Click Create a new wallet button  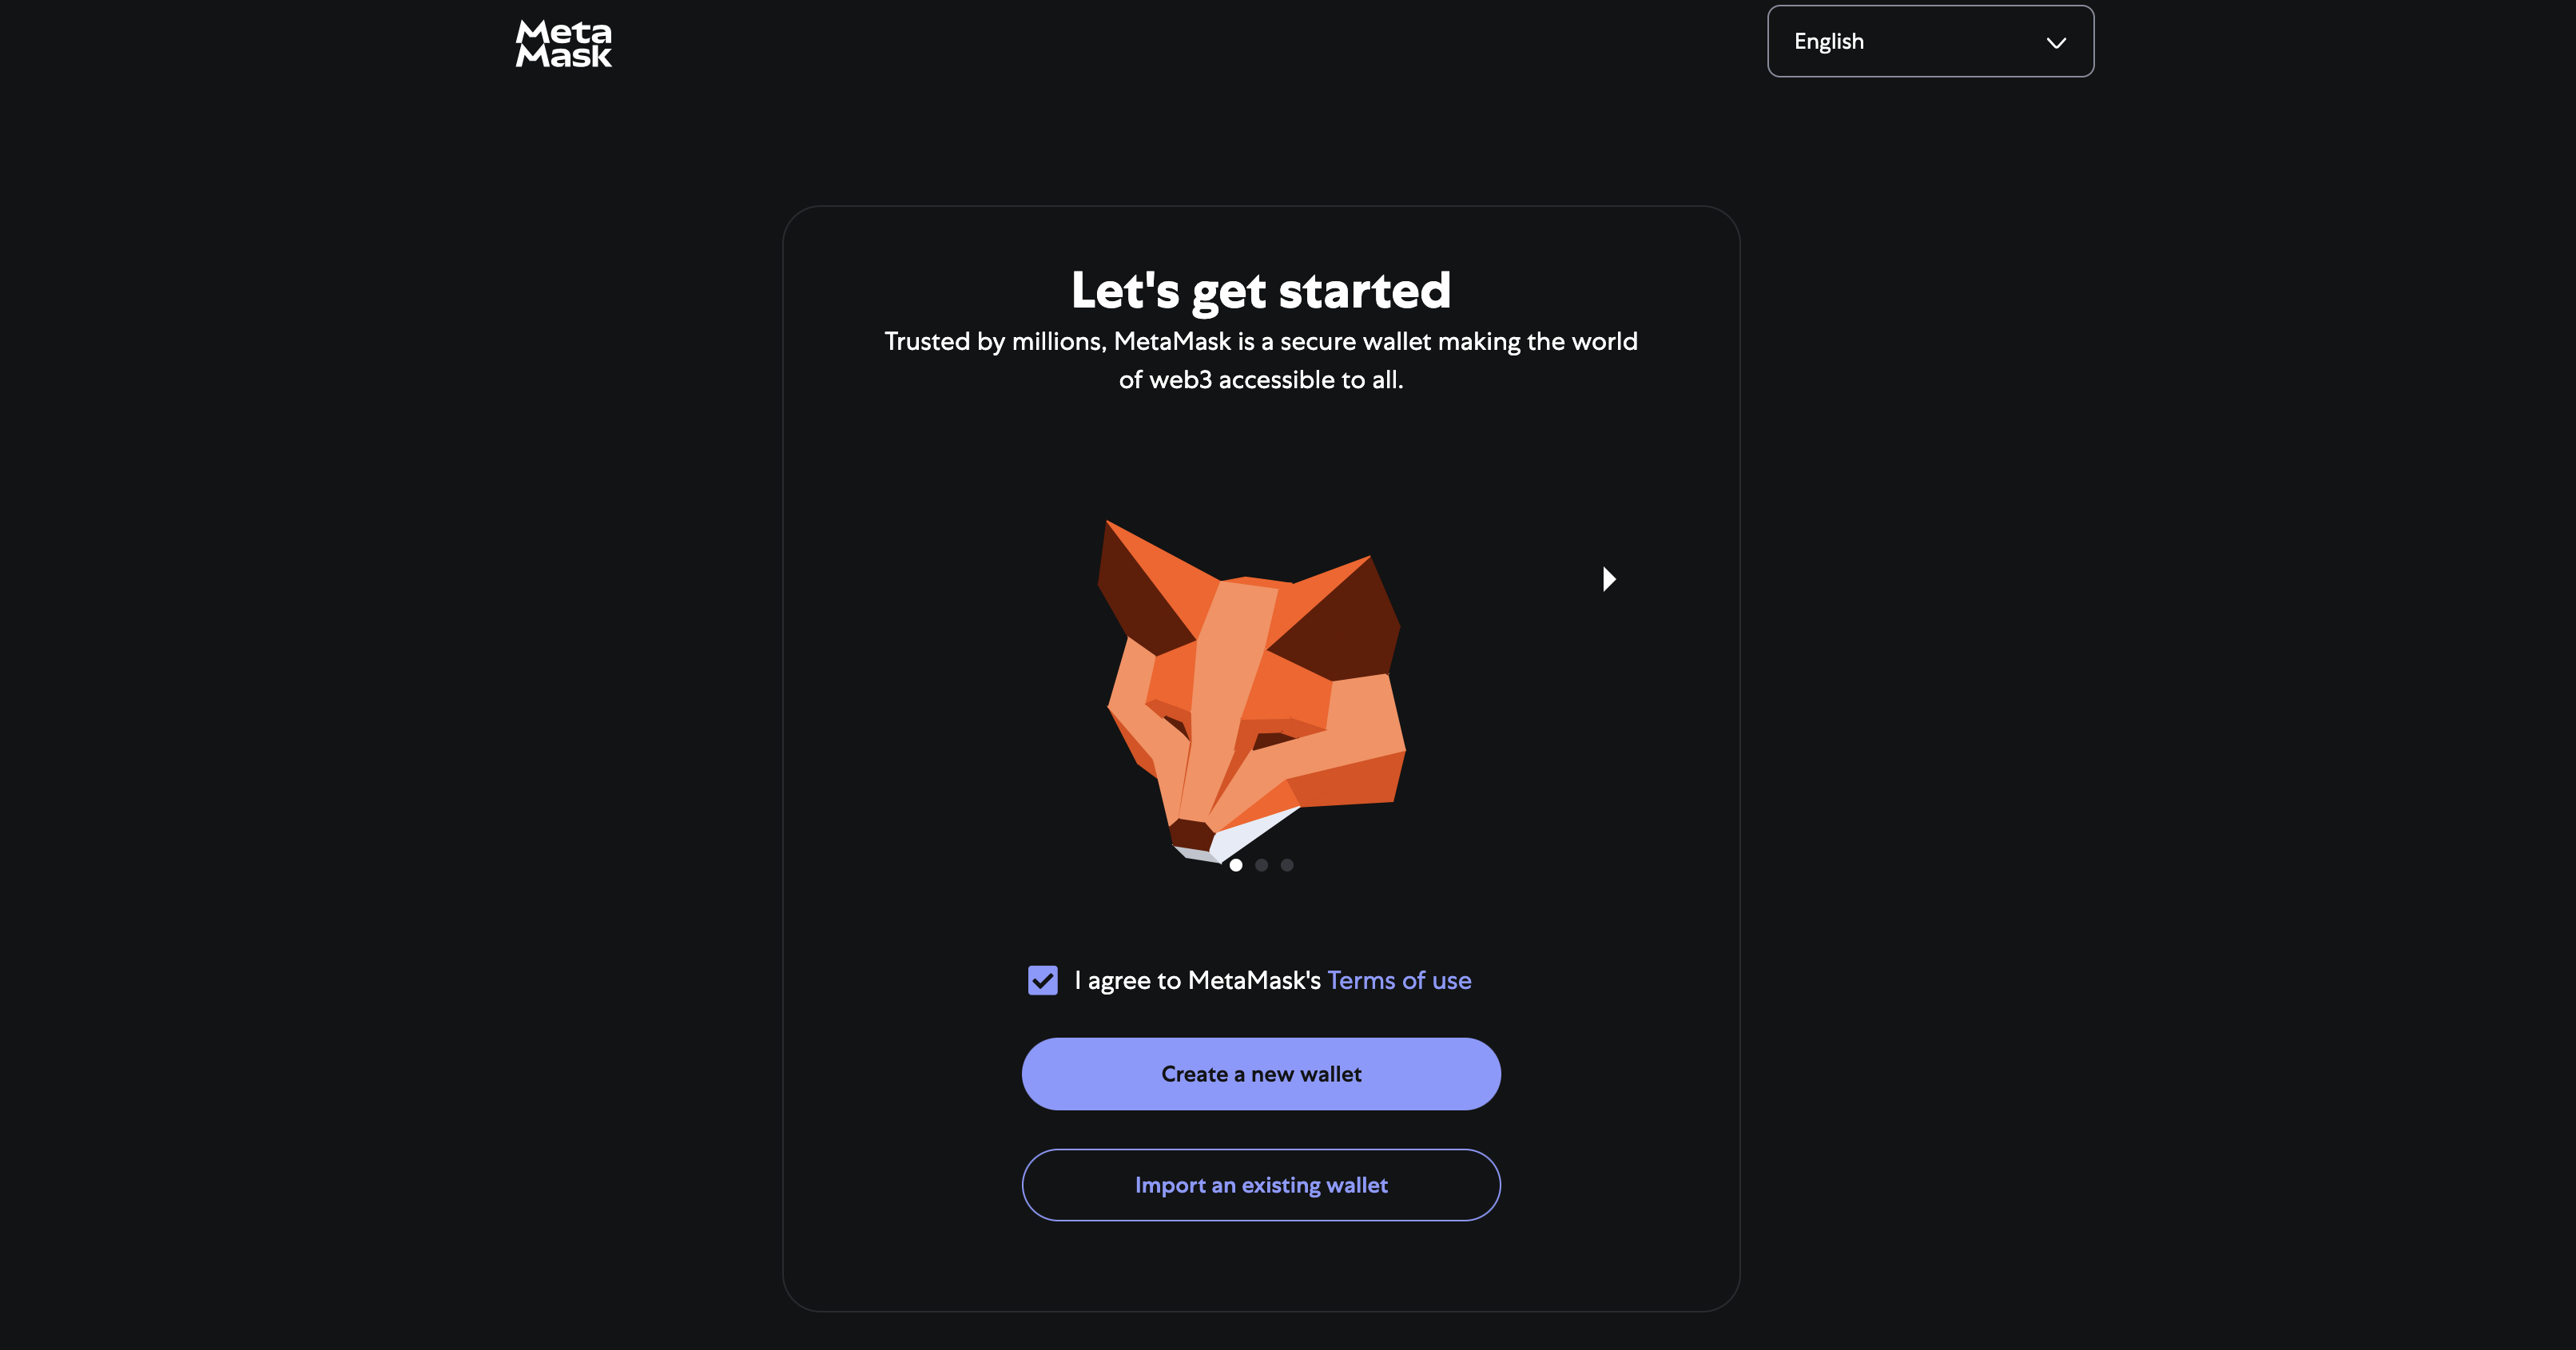1261,1074
